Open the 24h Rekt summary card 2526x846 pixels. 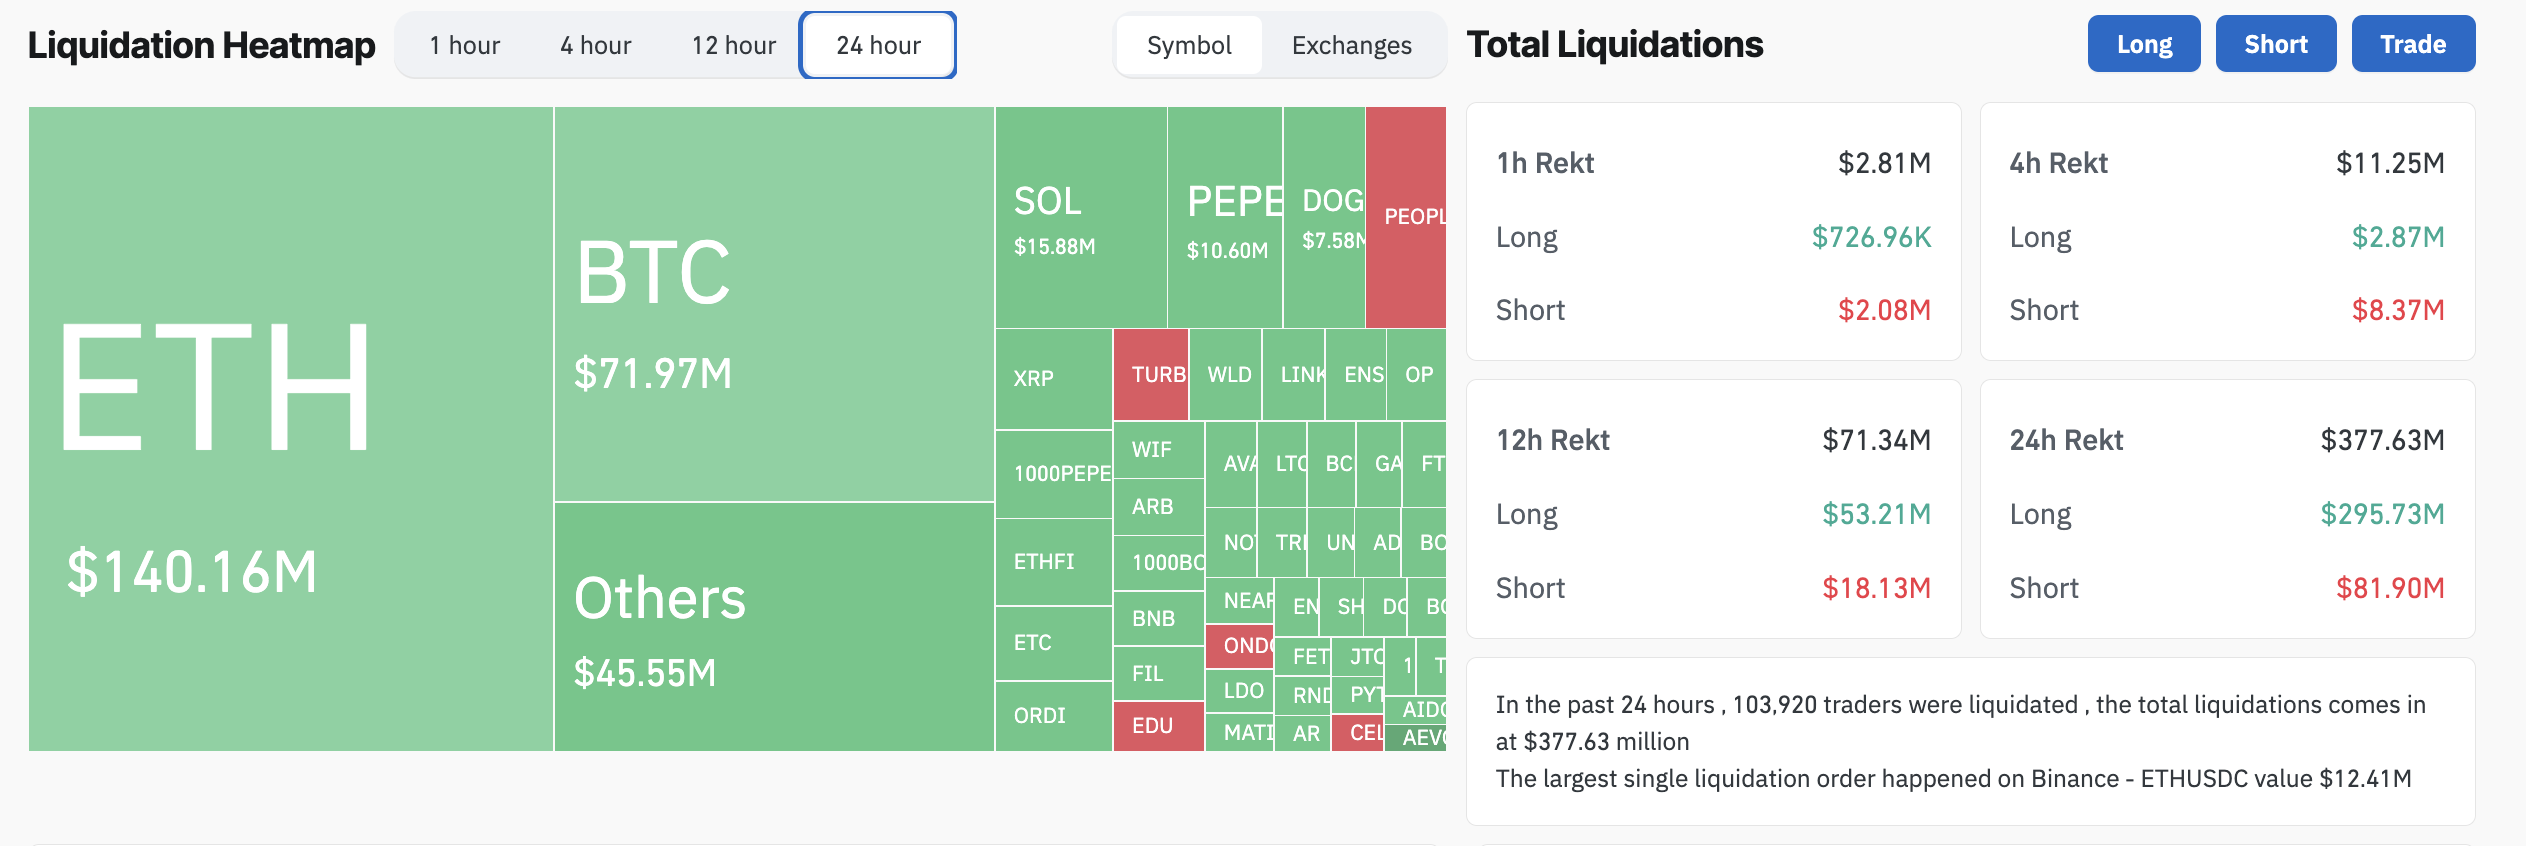(2226, 509)
